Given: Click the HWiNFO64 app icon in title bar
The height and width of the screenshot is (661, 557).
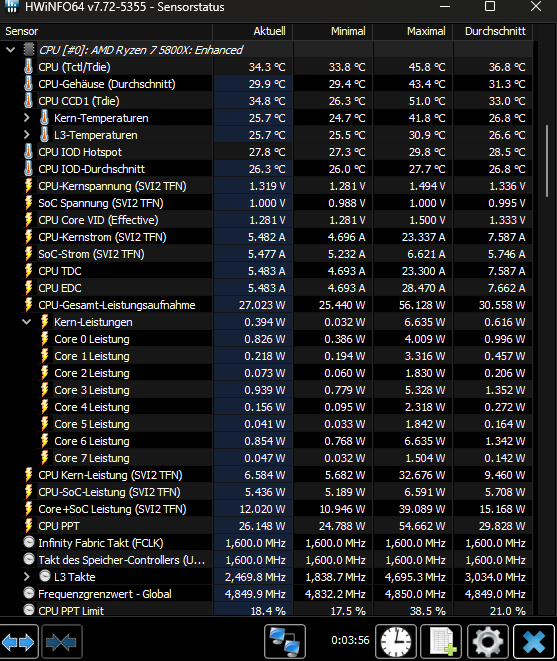Looking at the screenshot, I should pos(11,6).
